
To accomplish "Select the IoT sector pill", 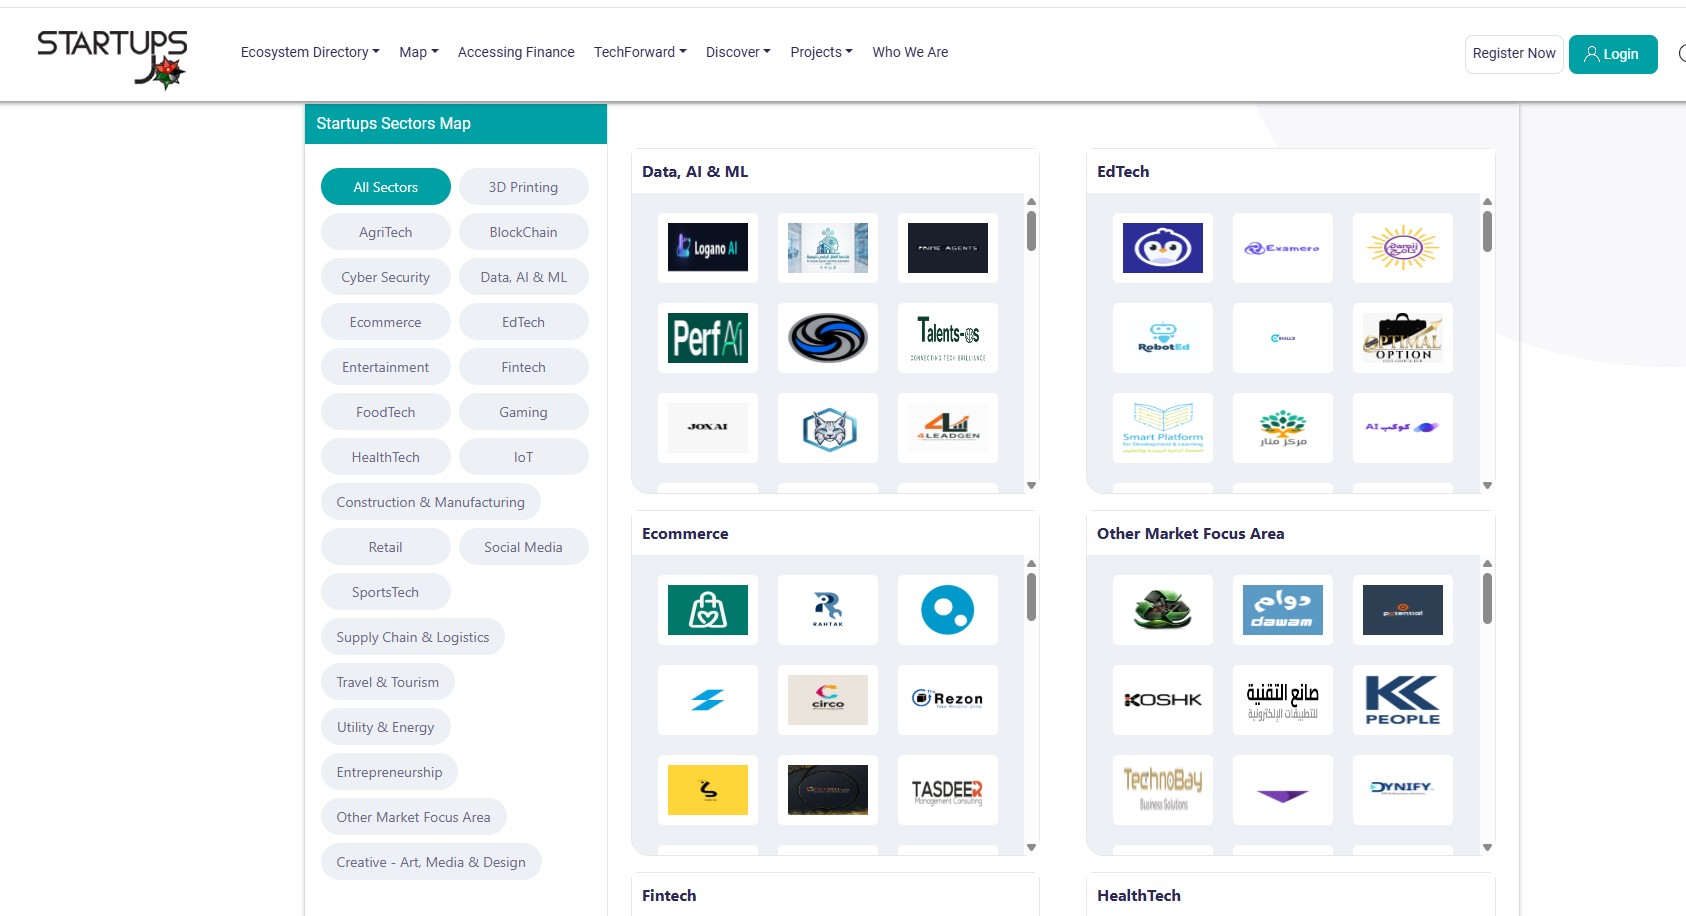I will (524, 457).
